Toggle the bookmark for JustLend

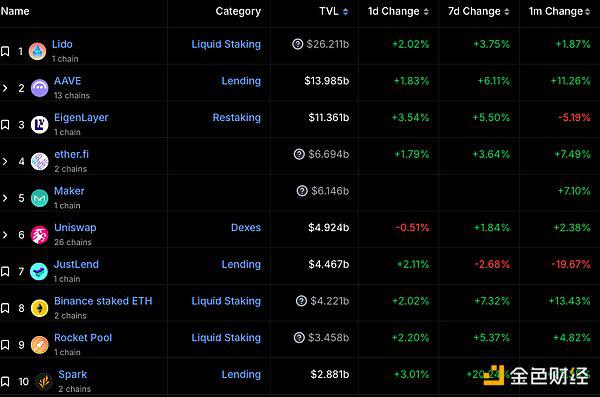(5, 271)
